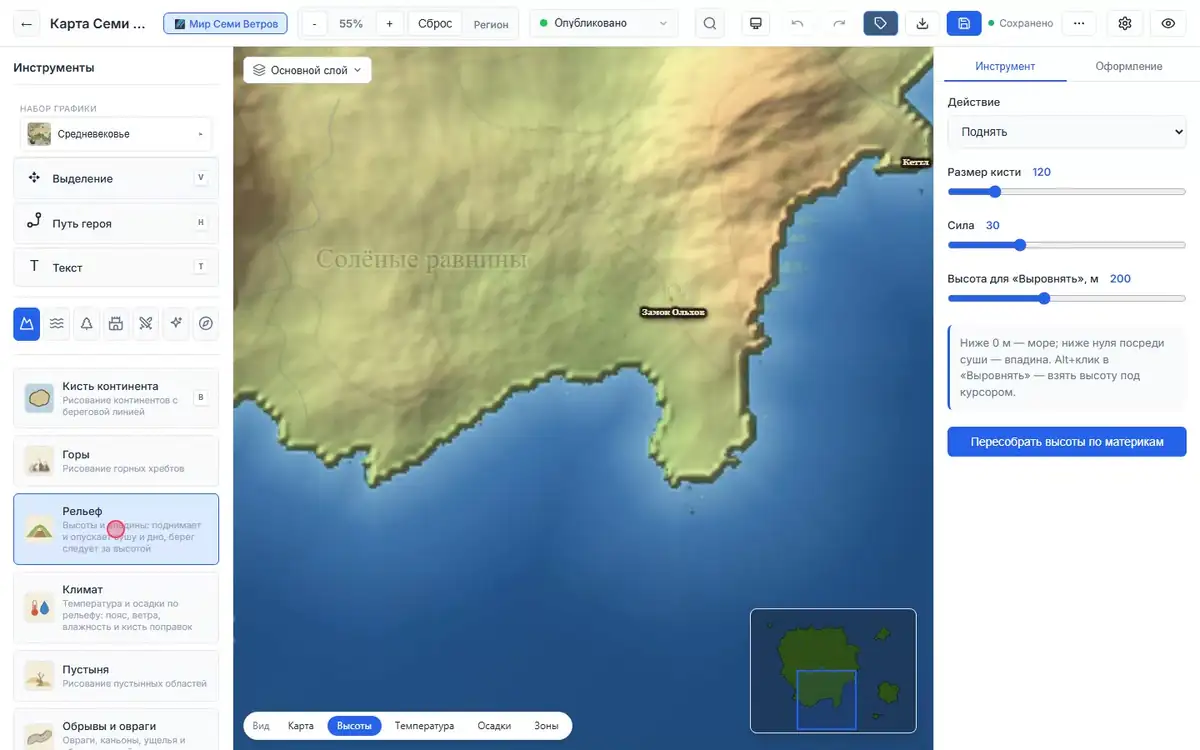This screenshot has height=750, width=1200.
Task: Zoom in with the plus button
Action: point(389,23)
